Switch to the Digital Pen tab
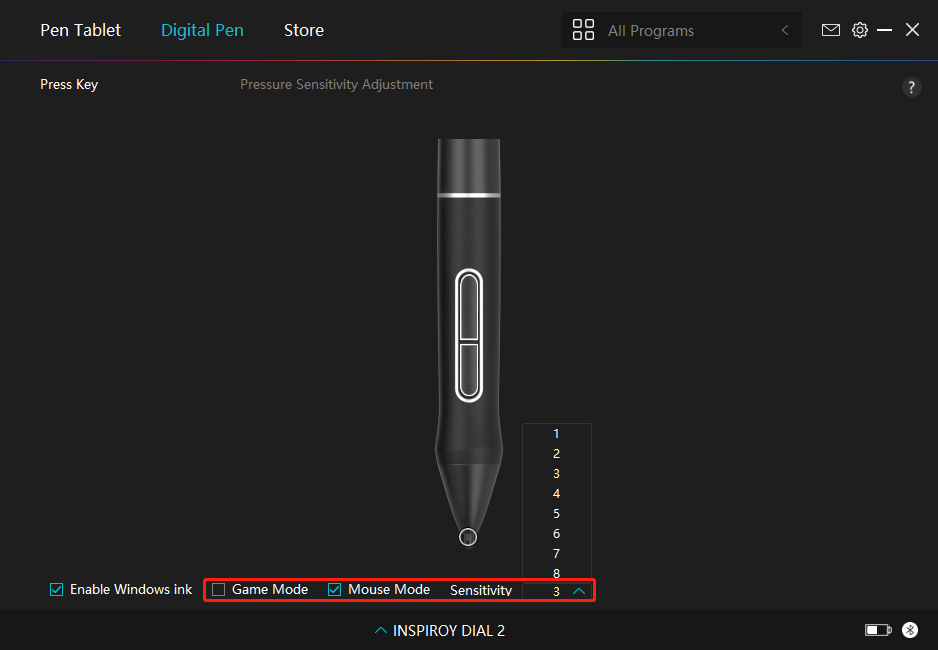The width and height of the screenshot is (938, 650). tap(202, 30)
